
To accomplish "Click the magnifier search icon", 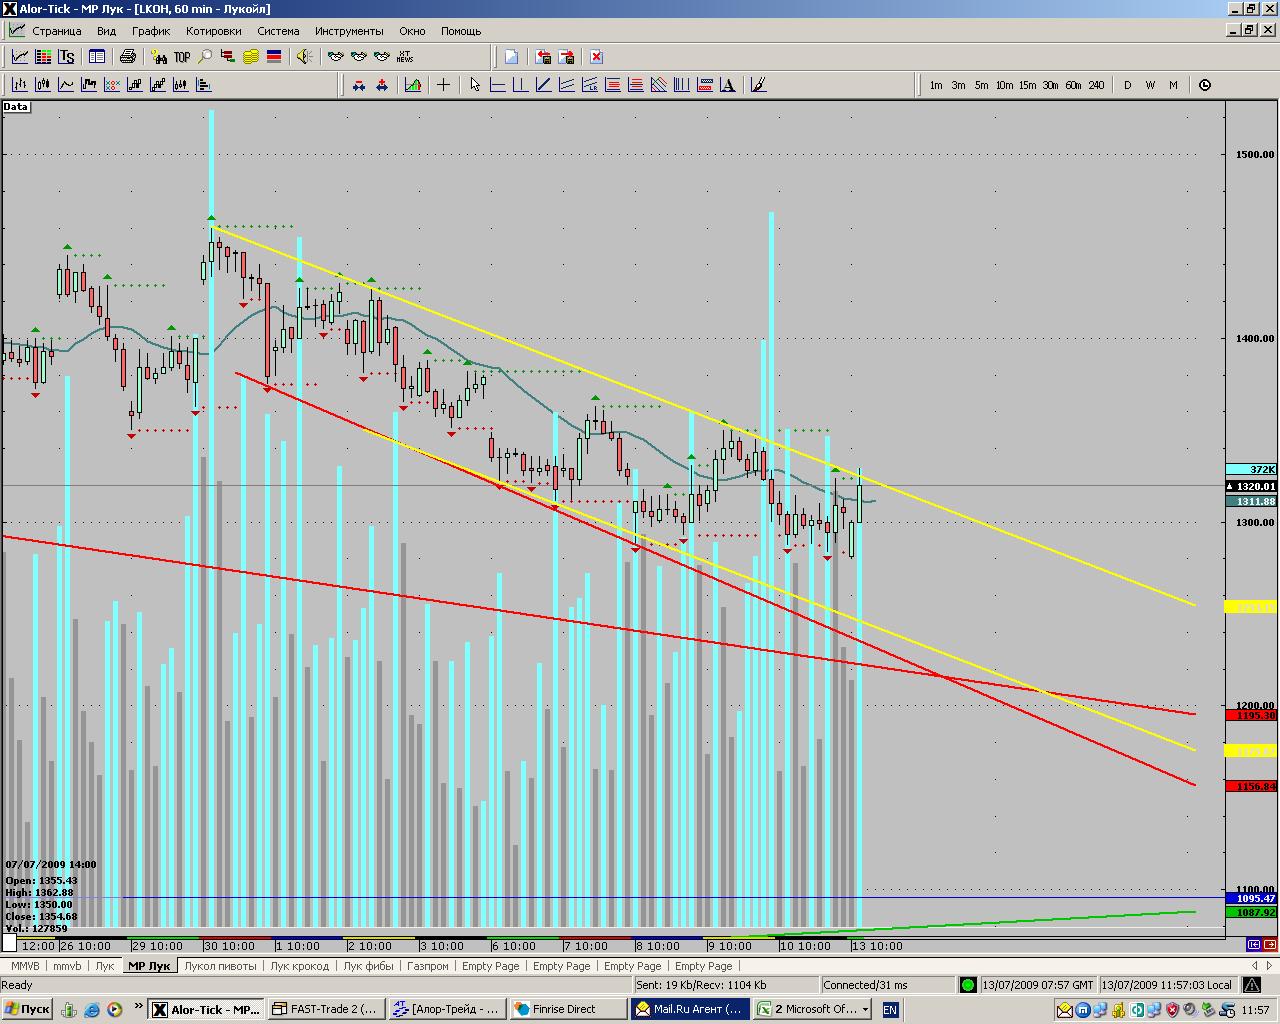I will [x=205, y=57].
